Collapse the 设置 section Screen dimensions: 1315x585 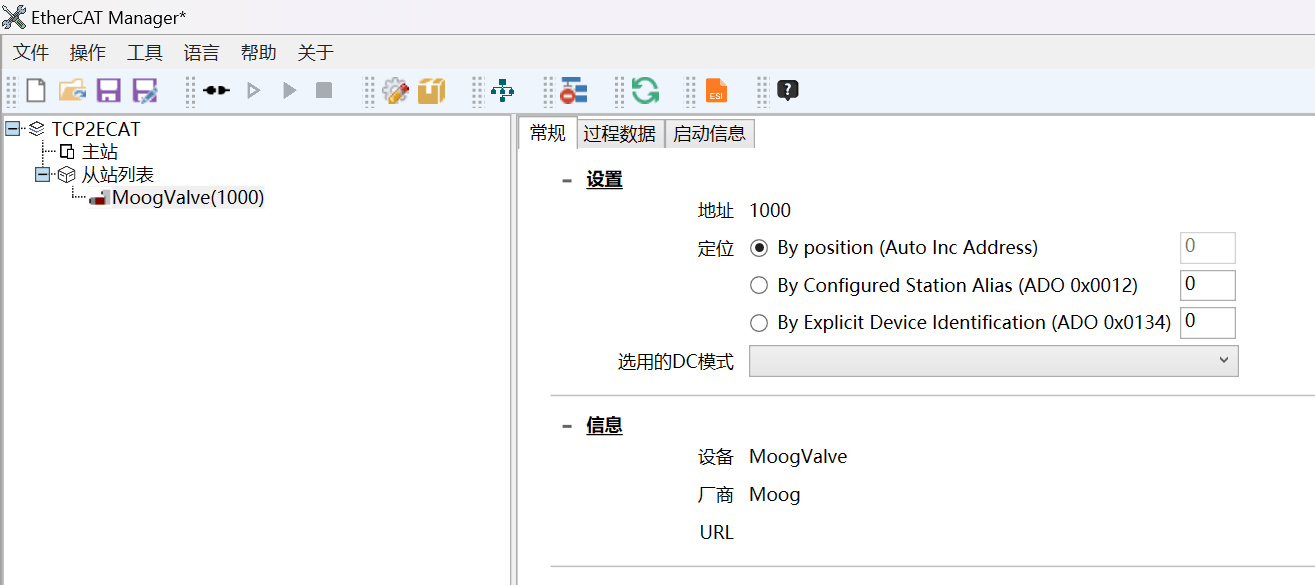(x=567, y=181)
